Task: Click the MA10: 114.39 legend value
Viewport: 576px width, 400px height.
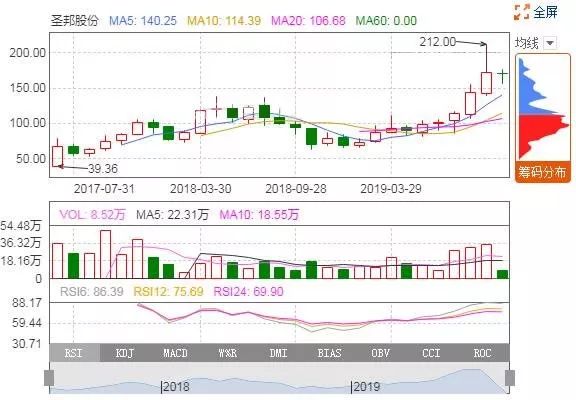Action: (224, 21)
